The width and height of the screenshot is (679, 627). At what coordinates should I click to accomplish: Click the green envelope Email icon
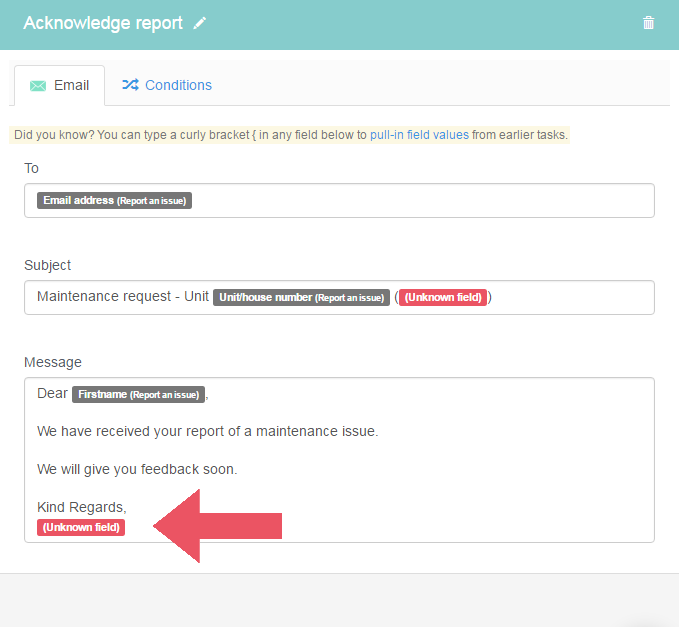38,86
